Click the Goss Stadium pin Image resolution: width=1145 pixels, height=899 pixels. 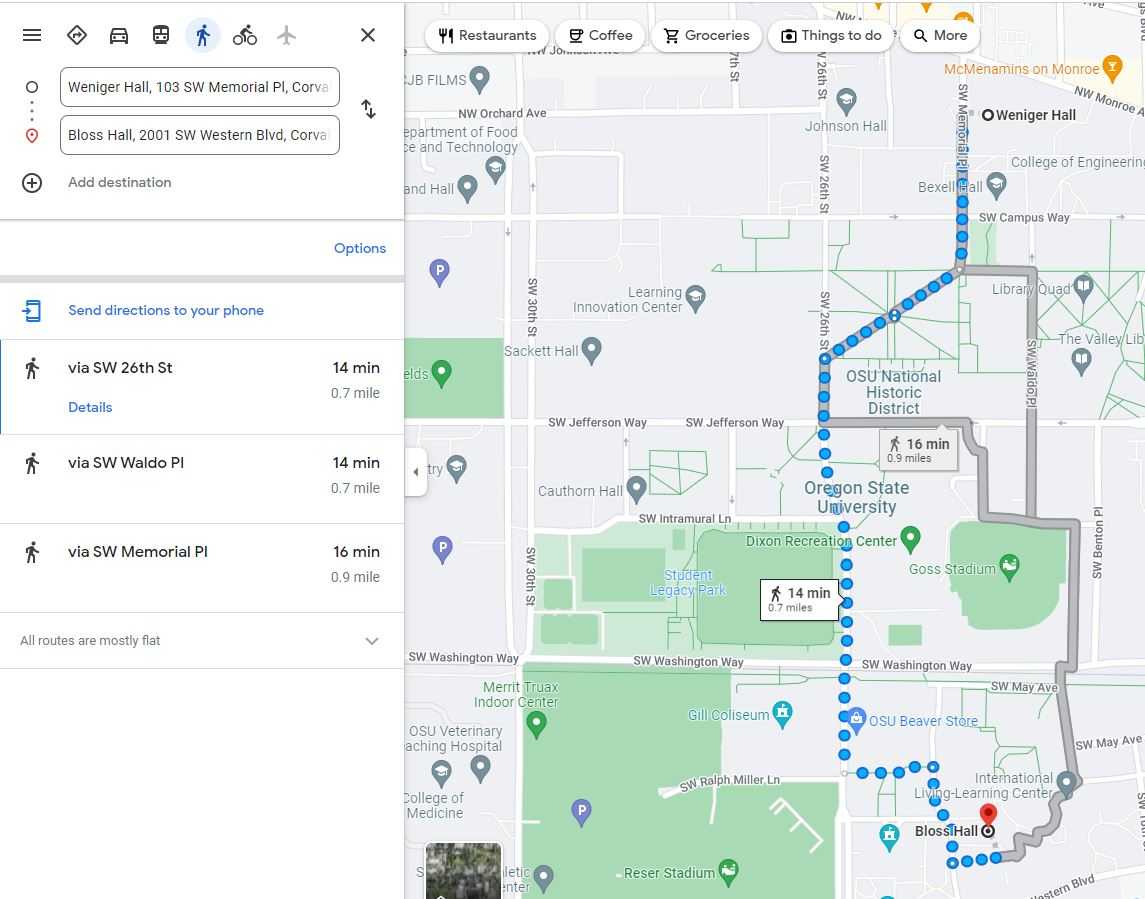(1009, 567)
